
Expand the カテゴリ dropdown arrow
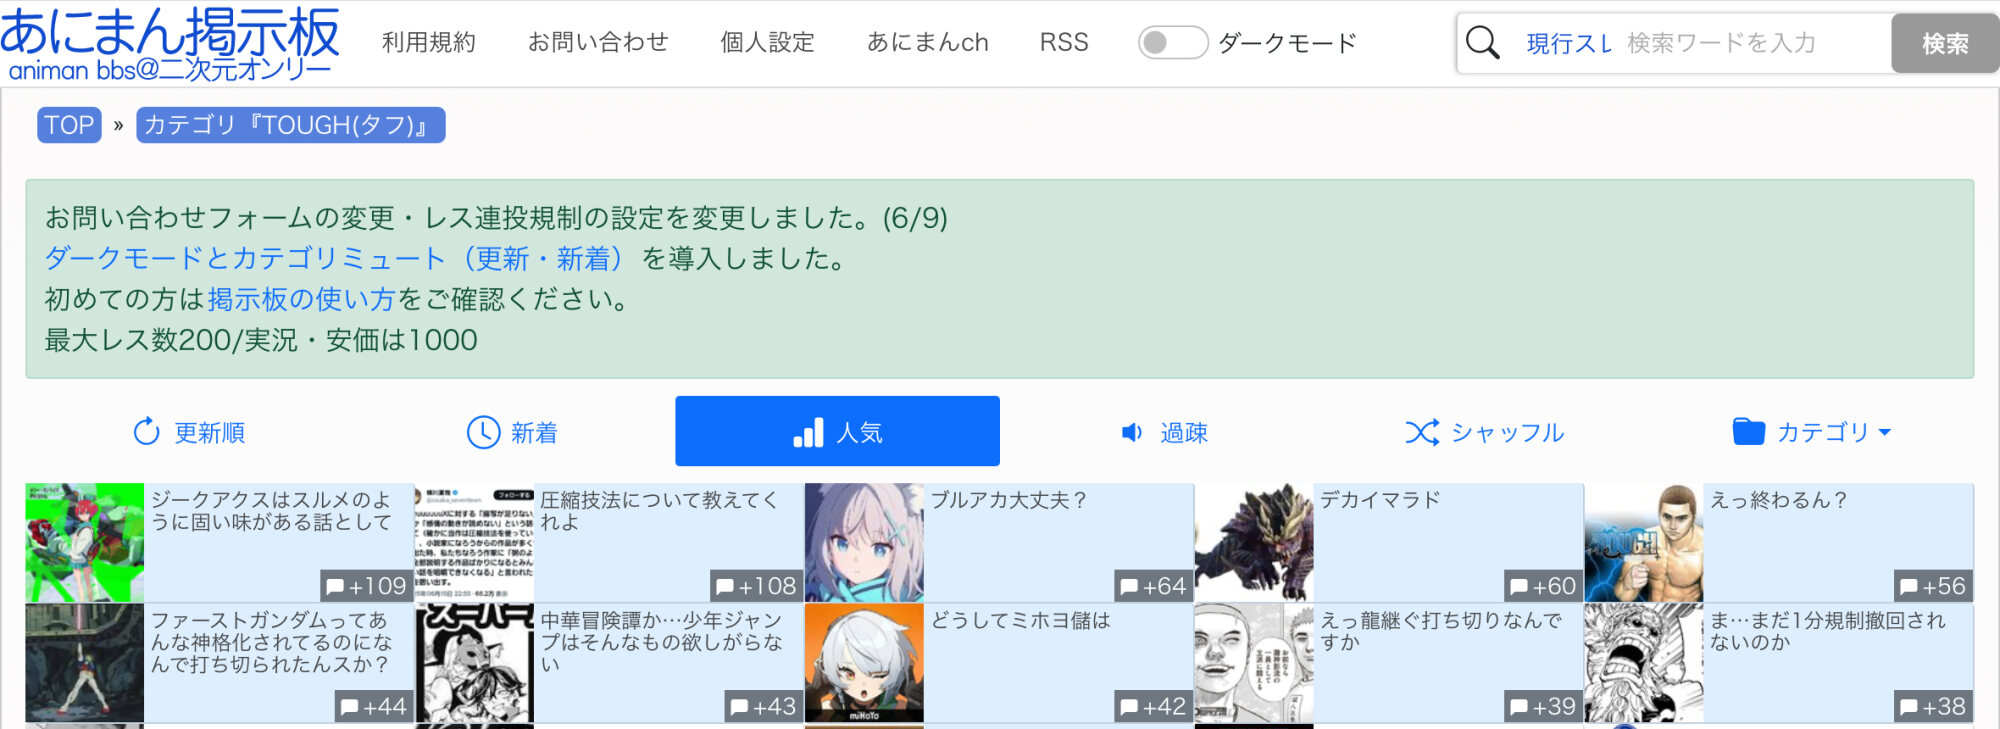click(1885, 432)
